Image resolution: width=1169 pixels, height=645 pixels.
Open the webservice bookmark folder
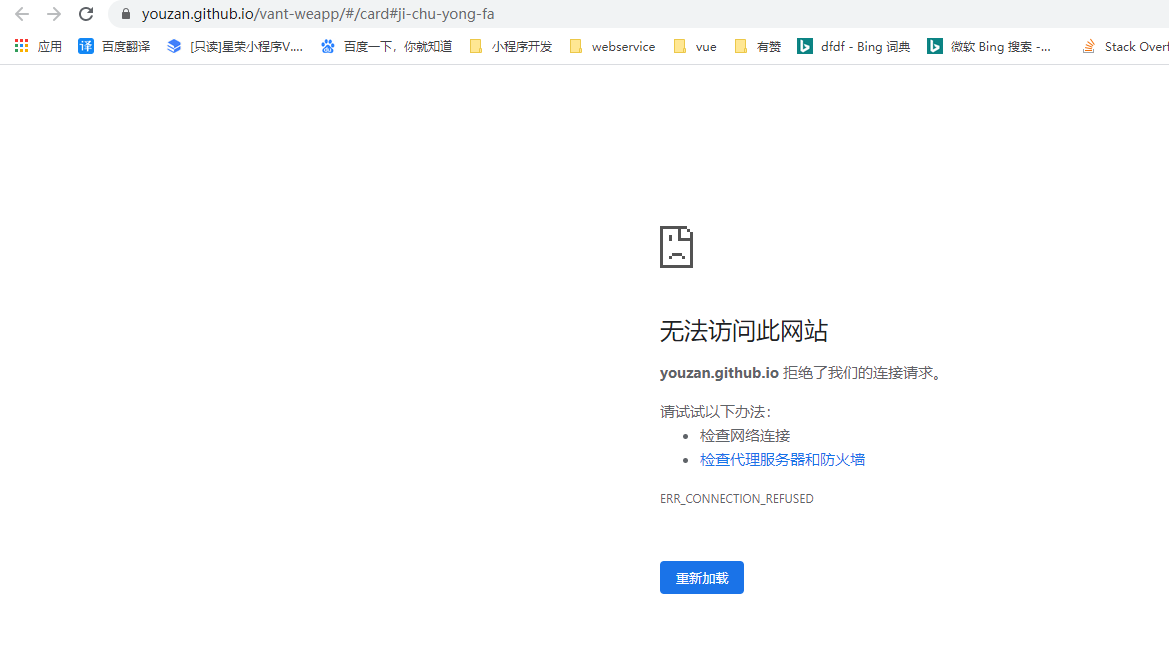[x=612, y=46]
